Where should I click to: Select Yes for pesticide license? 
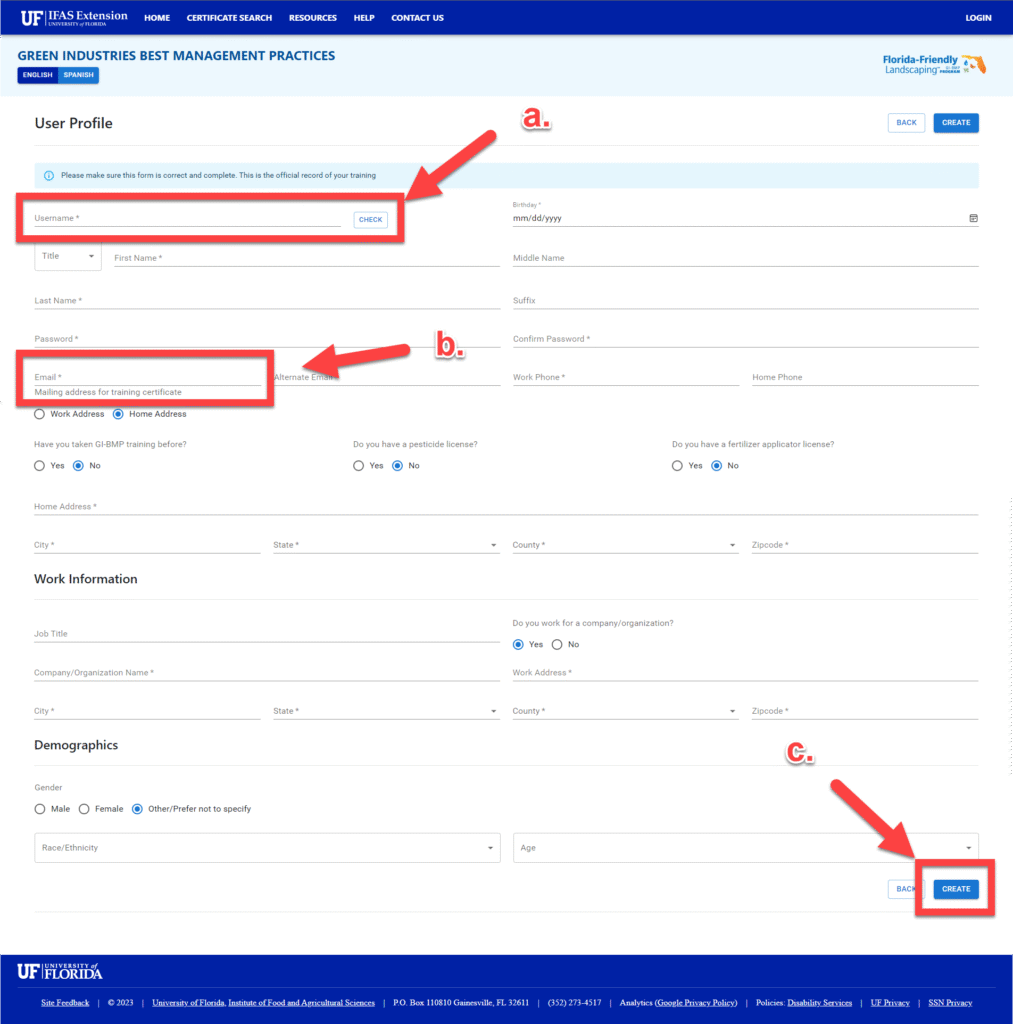359,466
